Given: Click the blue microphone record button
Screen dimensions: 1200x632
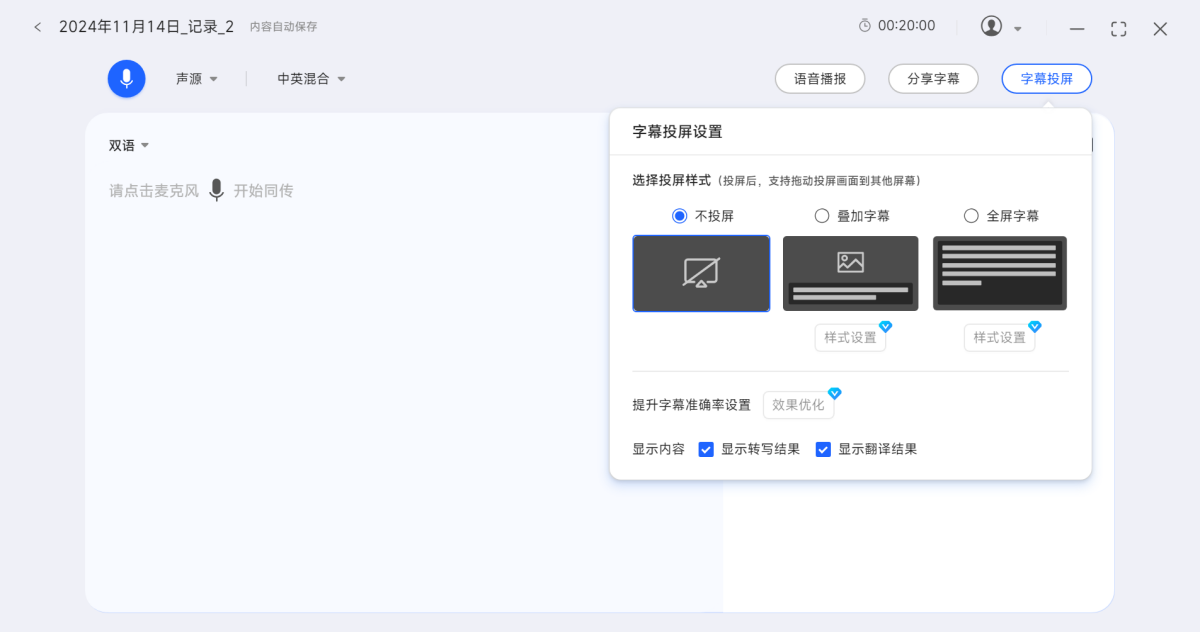Looking at the screenshot, I should pyautogui.click(x=127, y=79).
